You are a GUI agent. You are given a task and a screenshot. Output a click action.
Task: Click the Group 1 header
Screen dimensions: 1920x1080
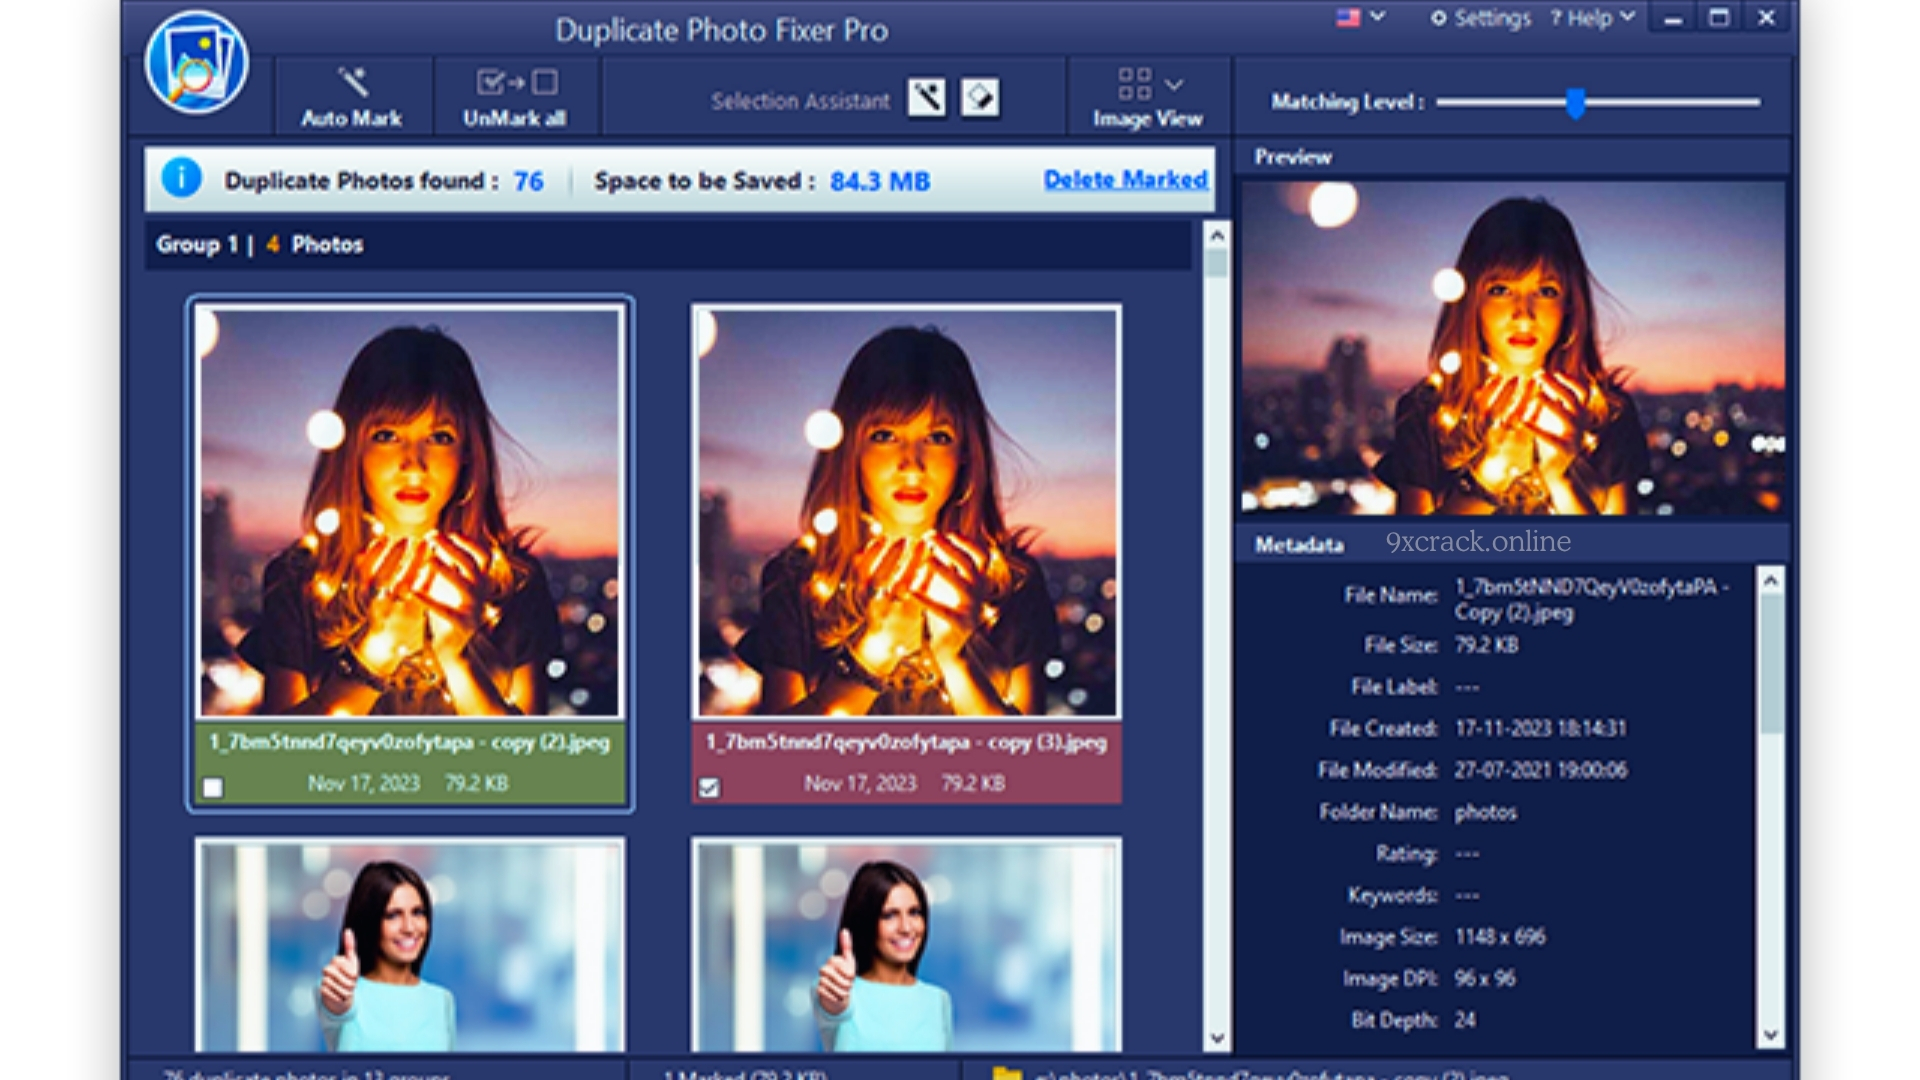668,245
